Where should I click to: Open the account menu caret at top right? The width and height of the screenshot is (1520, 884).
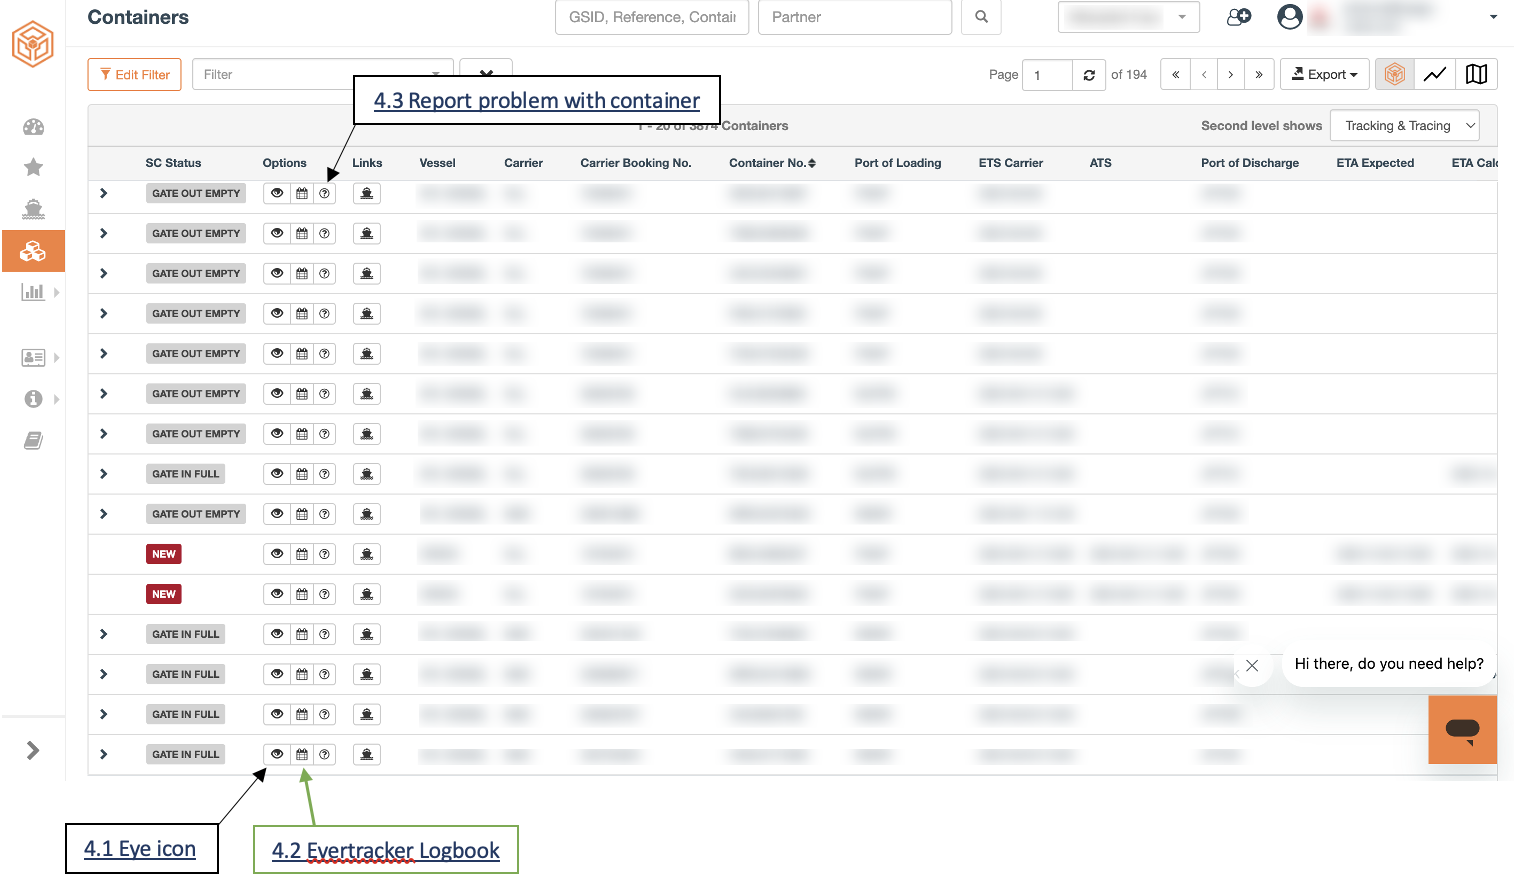pos(1493,17)
